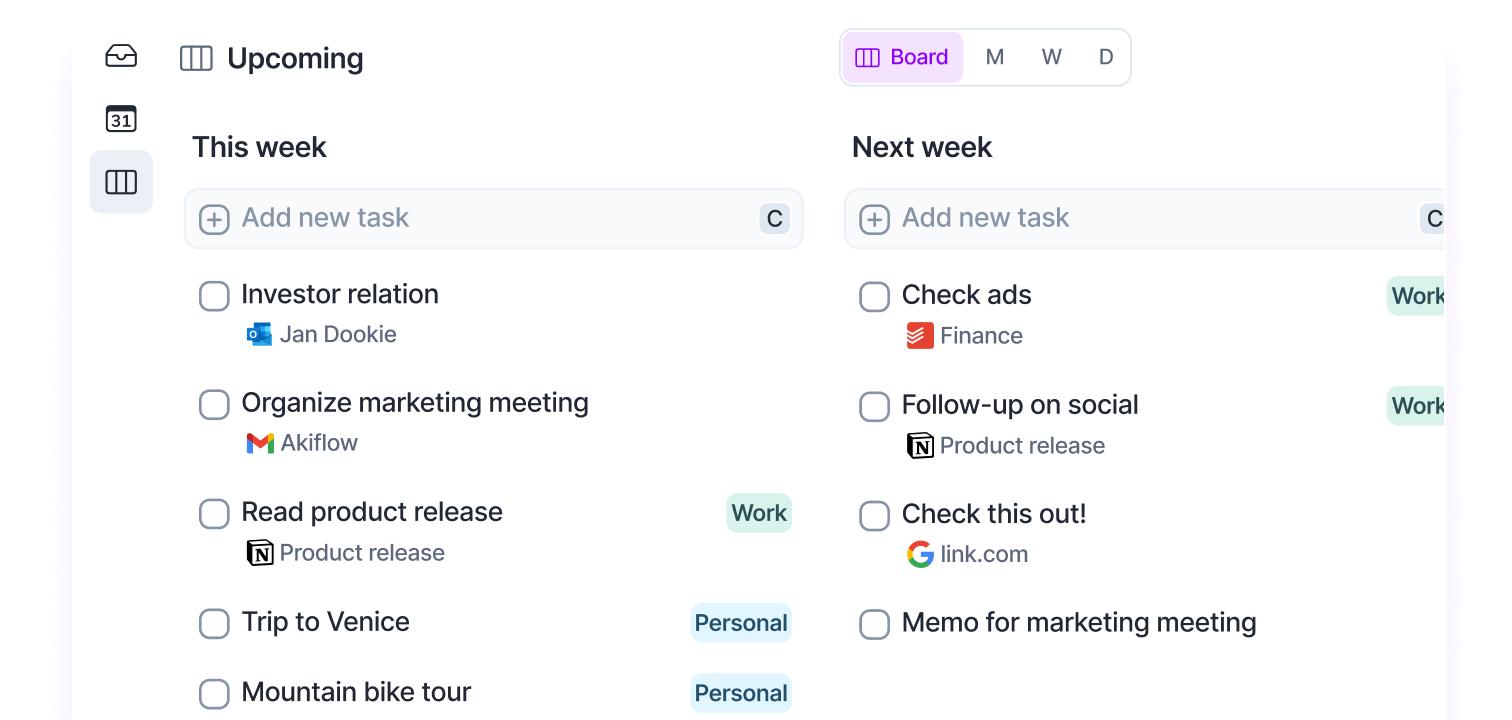Check off Memo for marketing meeting
The image size is (1512, 720).
point(875,624)
